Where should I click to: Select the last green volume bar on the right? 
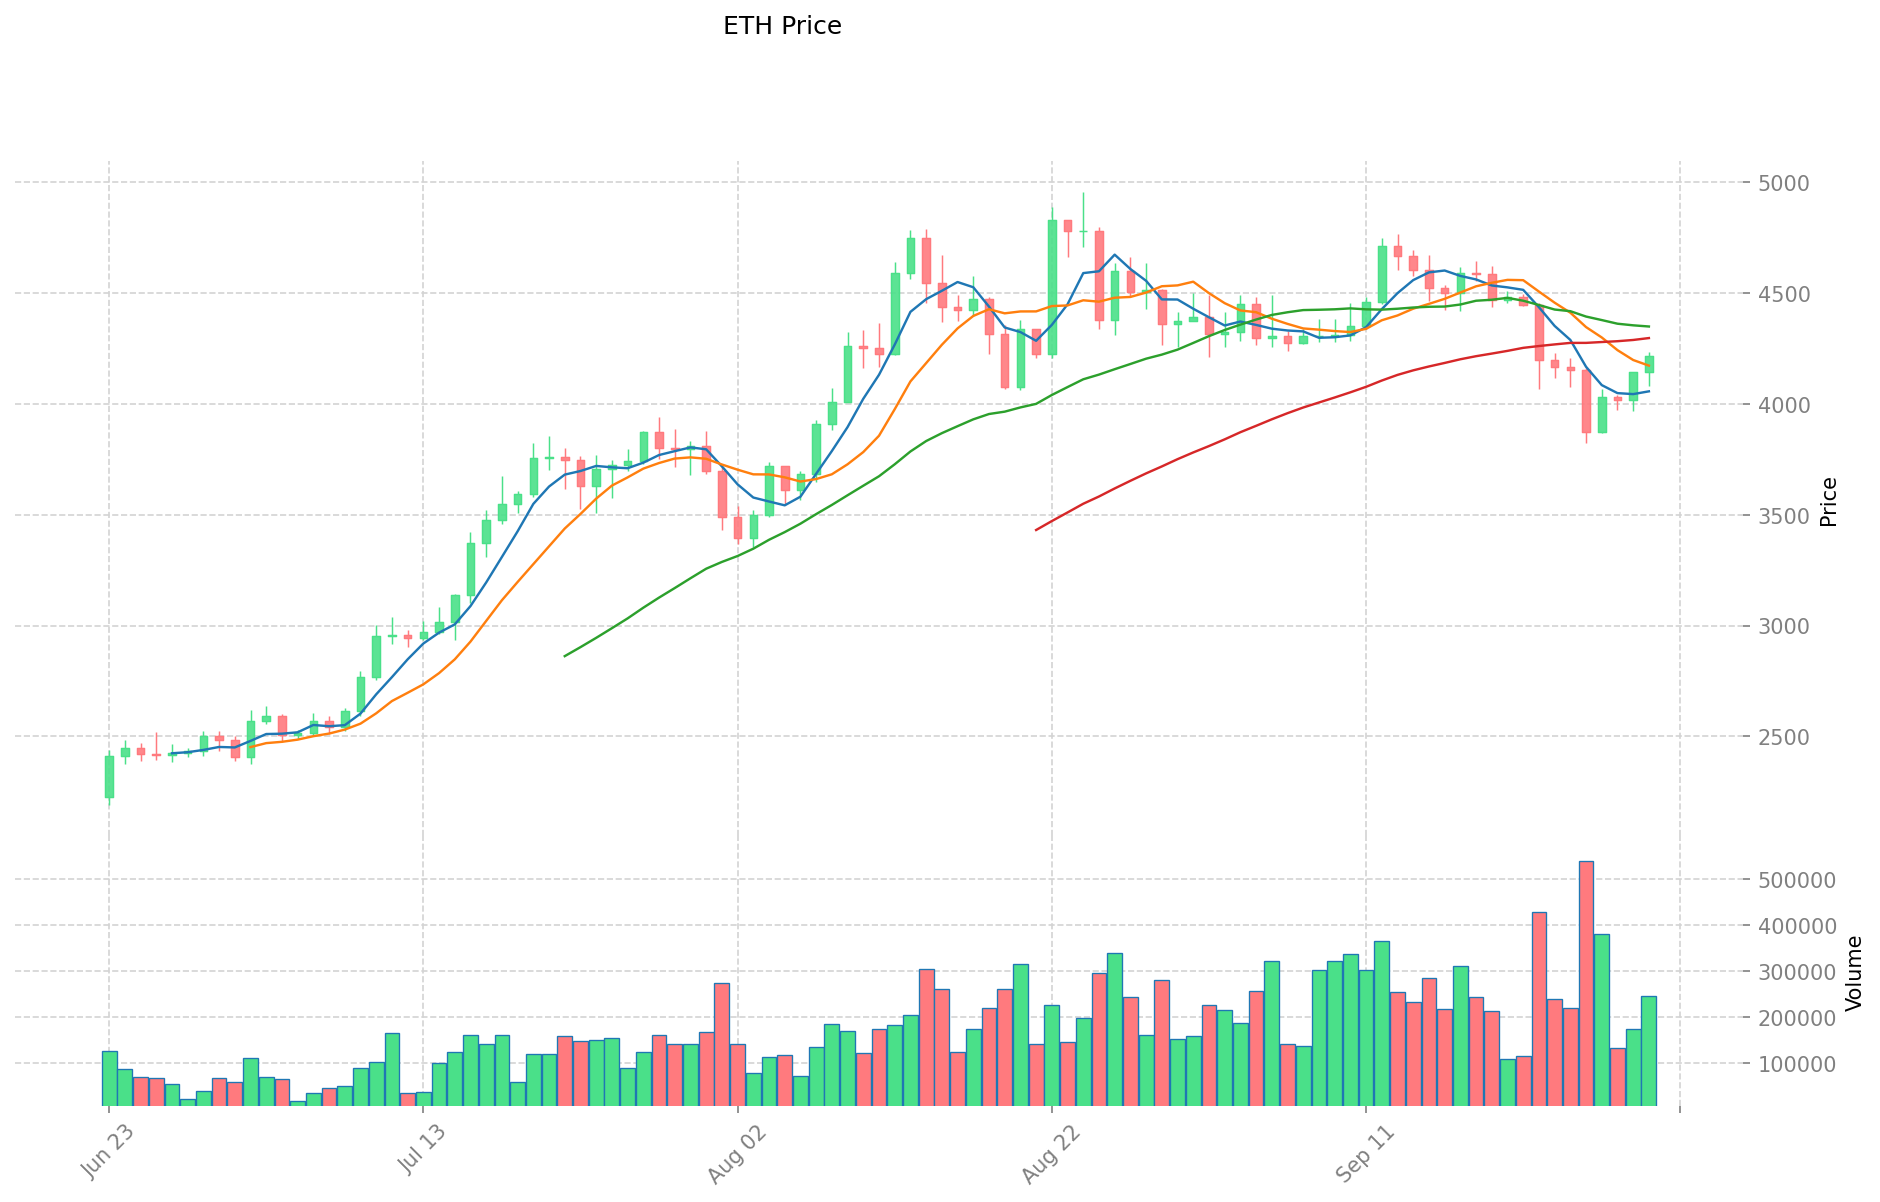pos(1648,1050)
